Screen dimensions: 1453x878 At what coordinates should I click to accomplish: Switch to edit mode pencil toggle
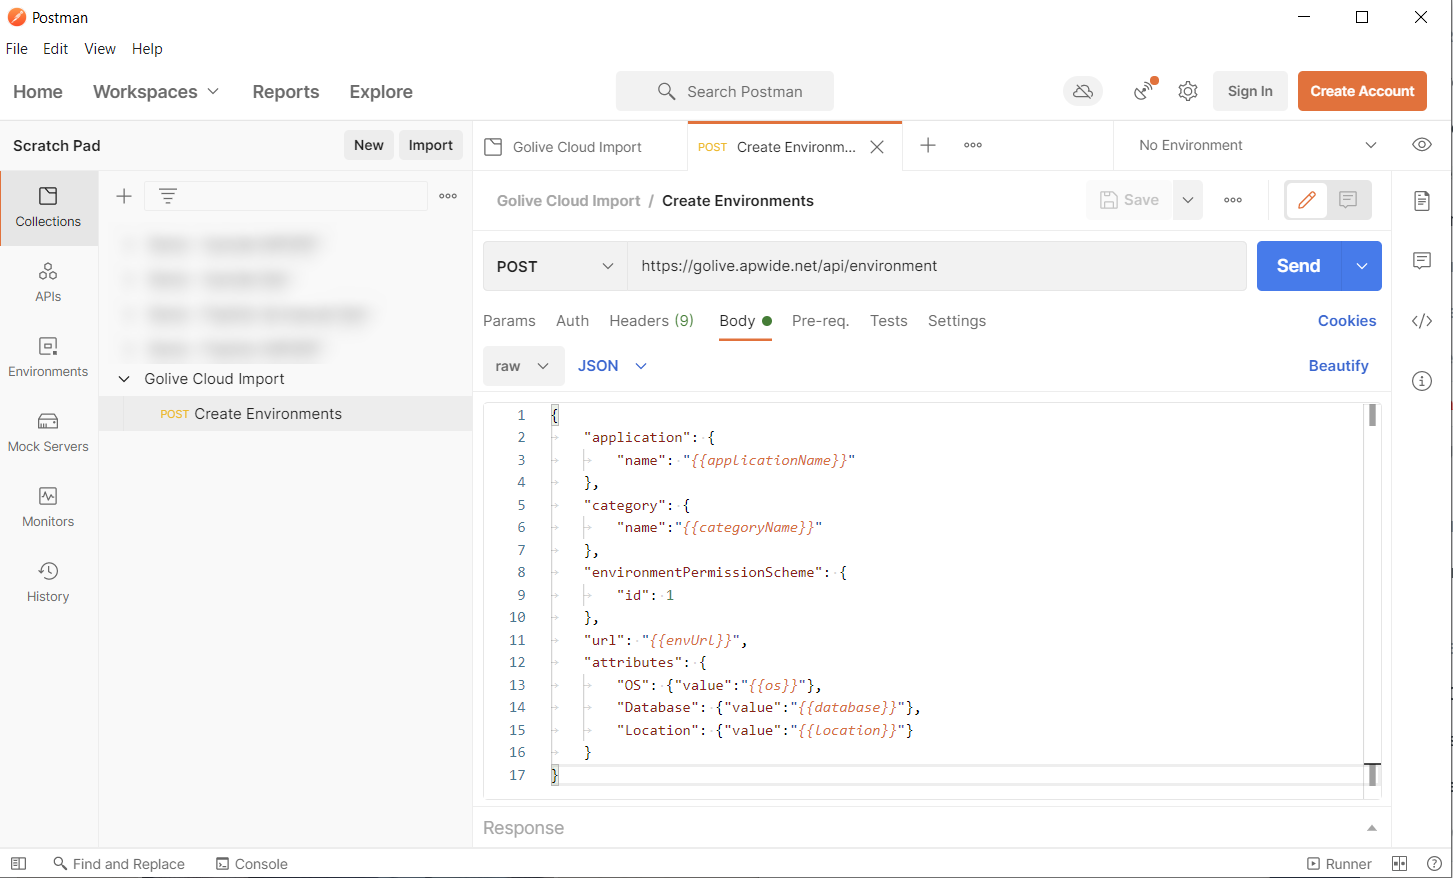(x=1306, y=200)
